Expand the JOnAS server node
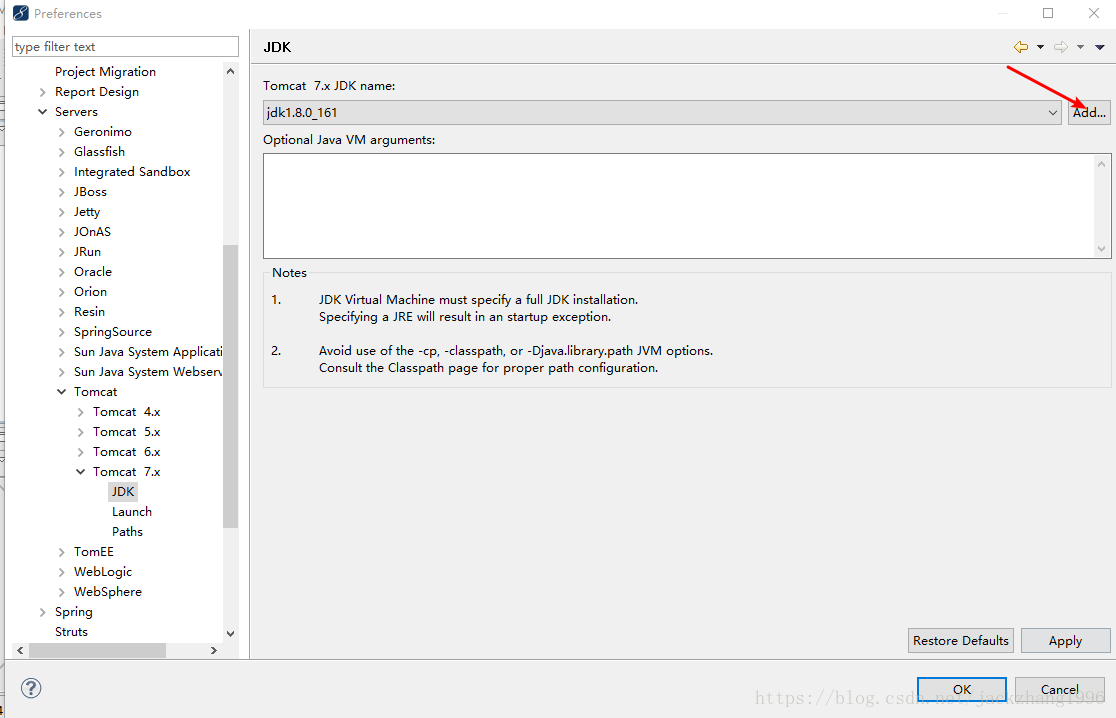The height and width of the screenshot is (718, 1116). tap(61, 231)
